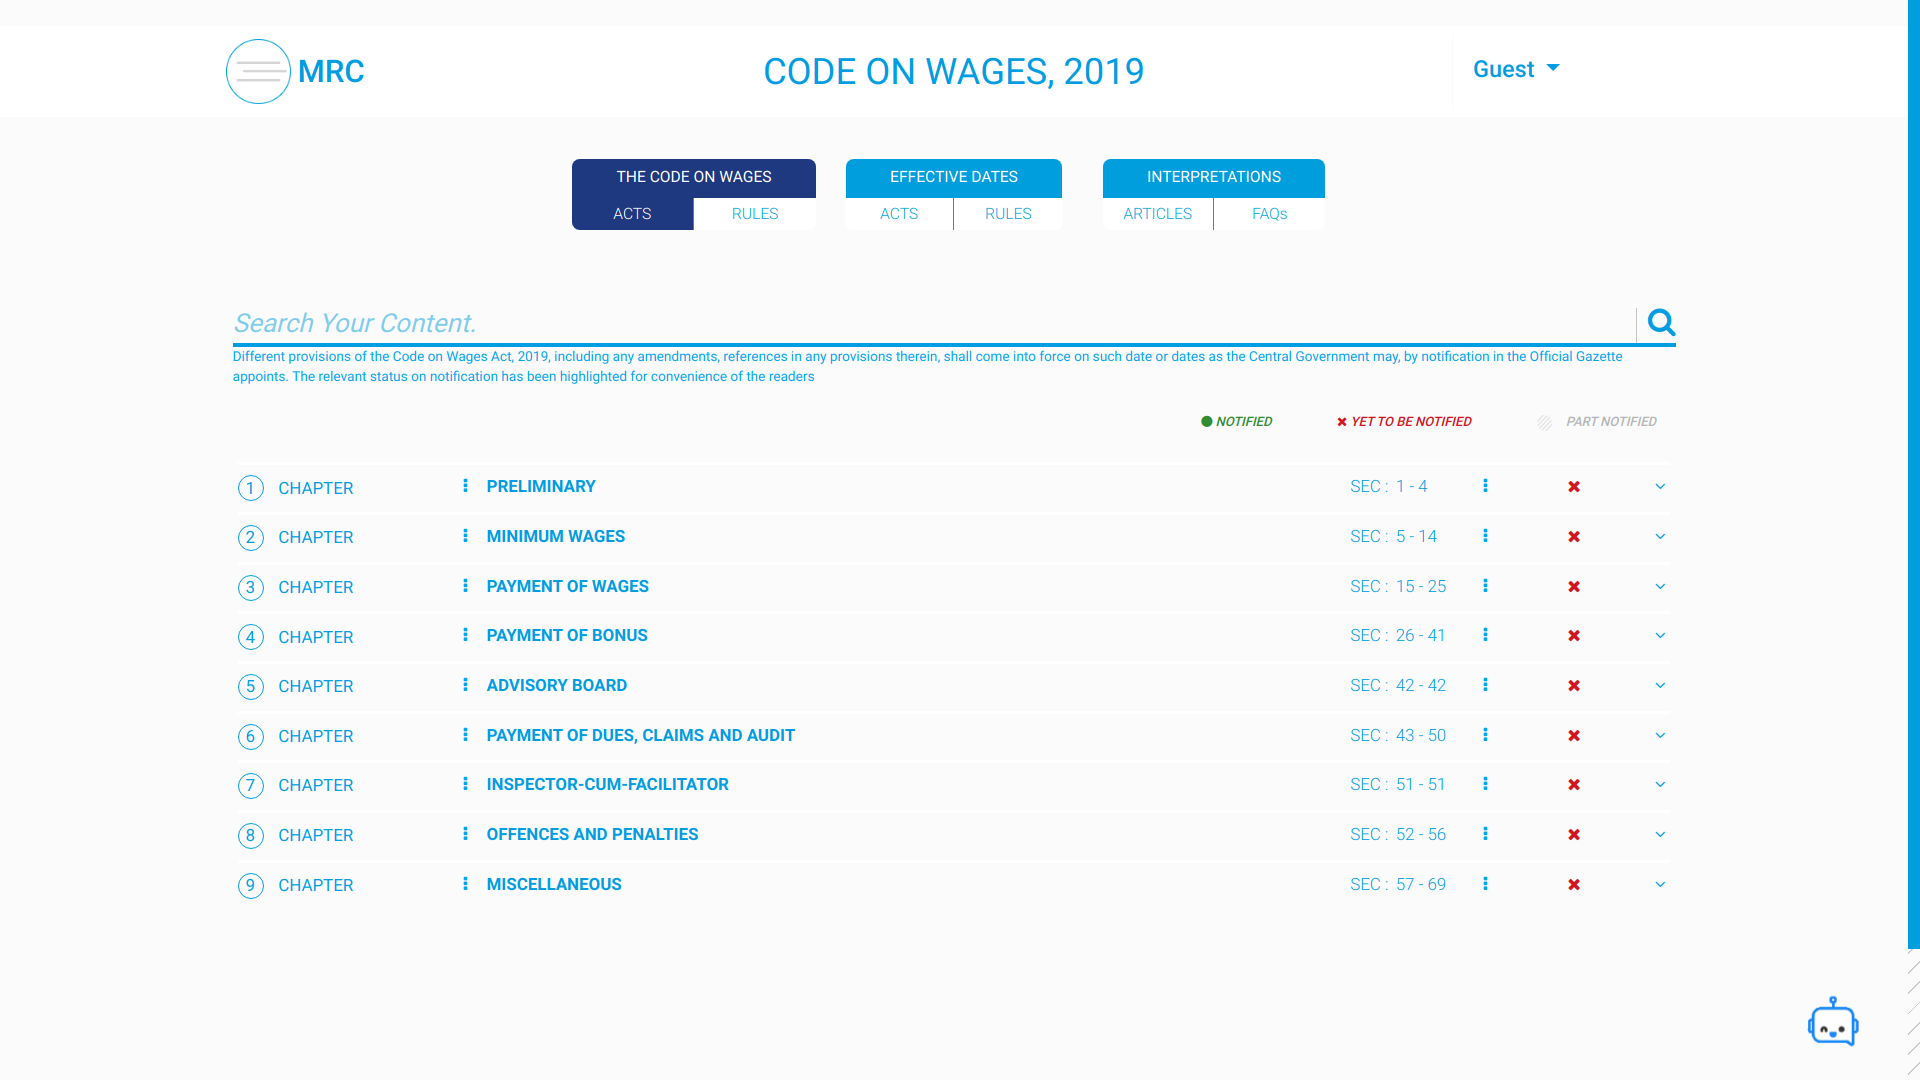Open the MINIMUM WAGES chapter link
This screenshot has height=1080, width=1920.
pyautogui.click(x=556, y=536)
